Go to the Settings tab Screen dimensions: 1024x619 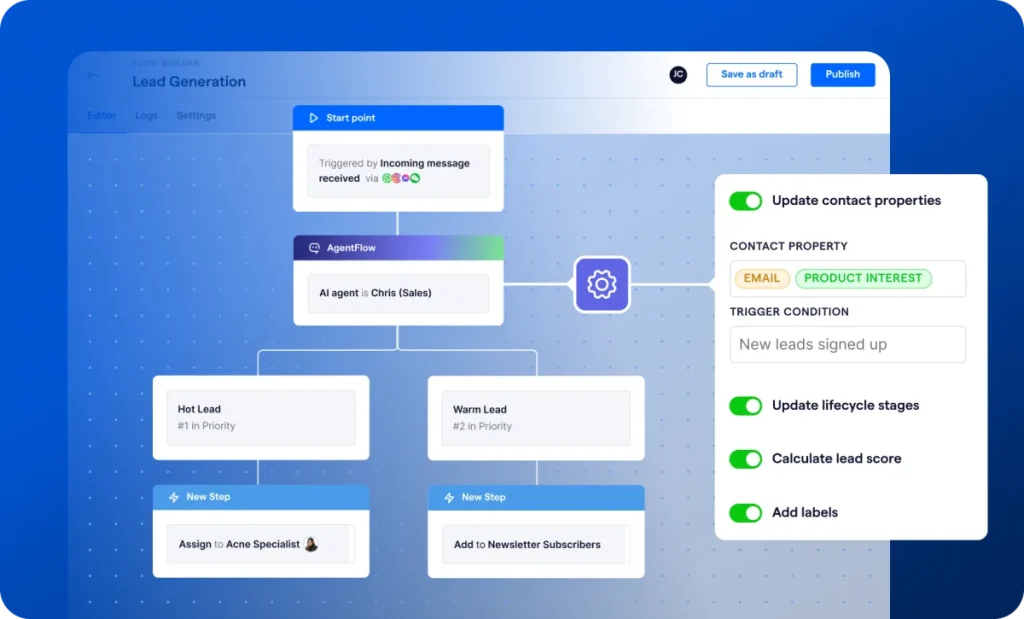[196, 116]
